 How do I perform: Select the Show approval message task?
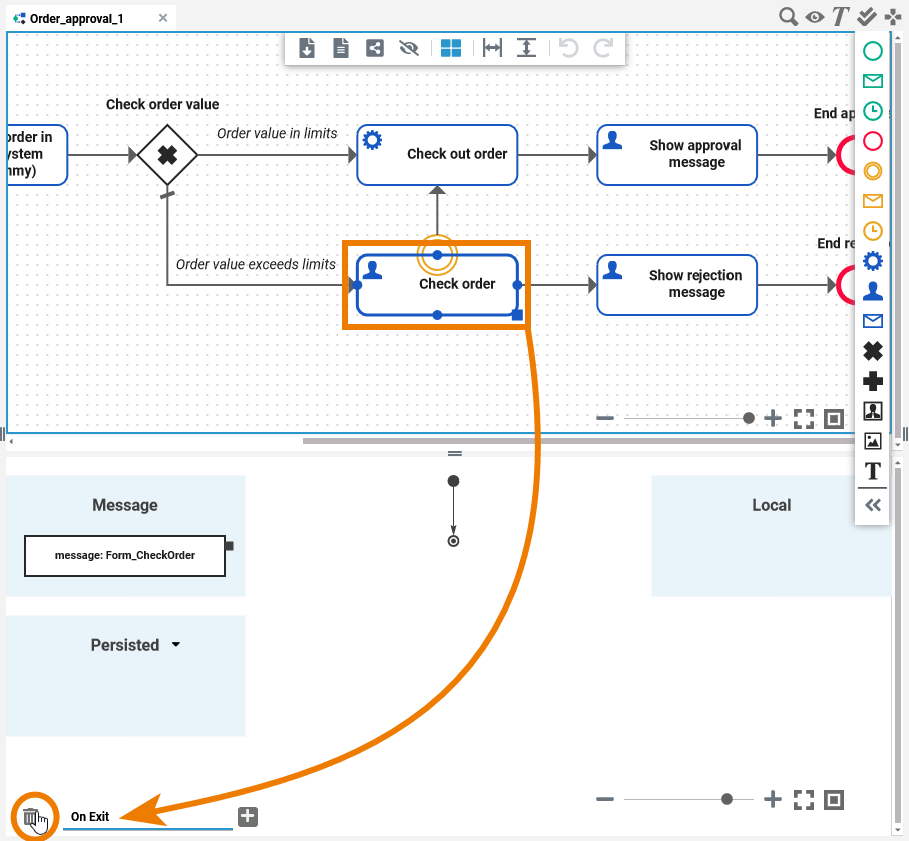[677, 155]
